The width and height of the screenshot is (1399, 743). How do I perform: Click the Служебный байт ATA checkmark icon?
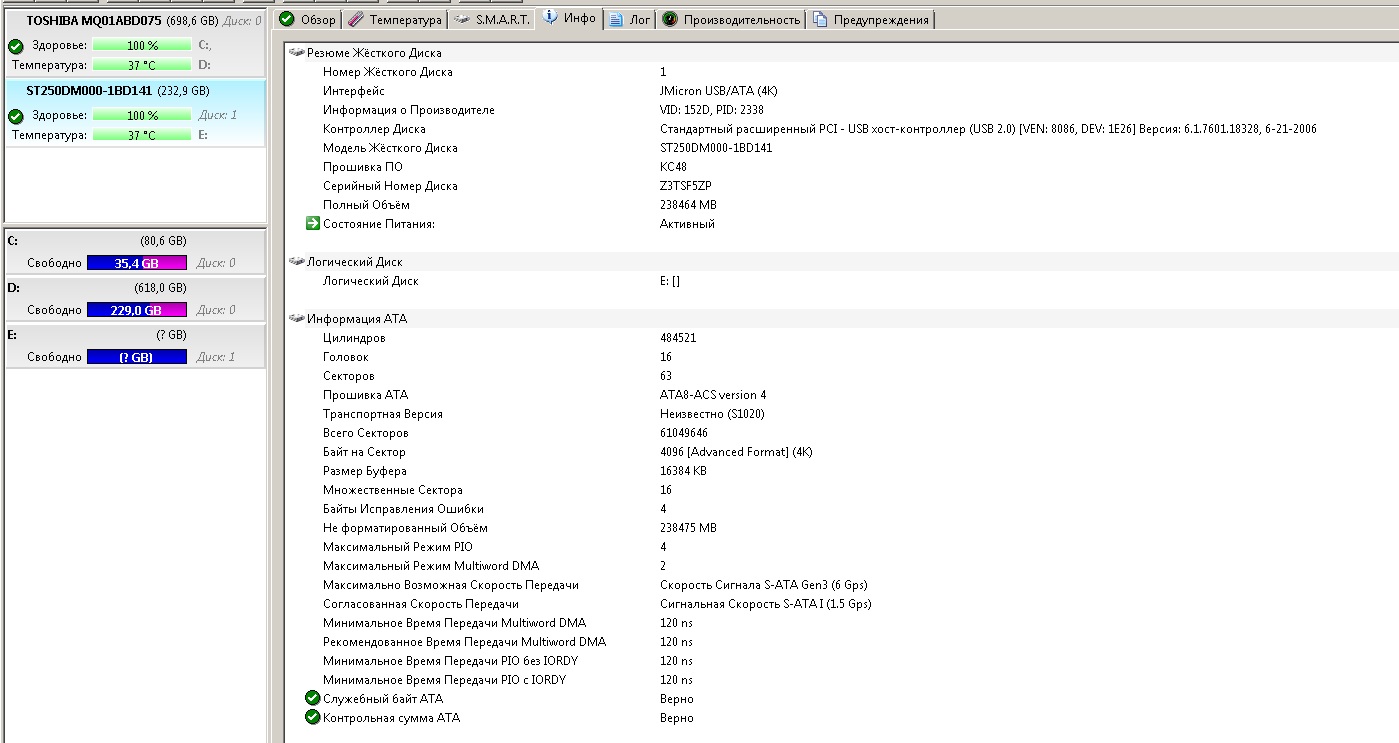312,699
